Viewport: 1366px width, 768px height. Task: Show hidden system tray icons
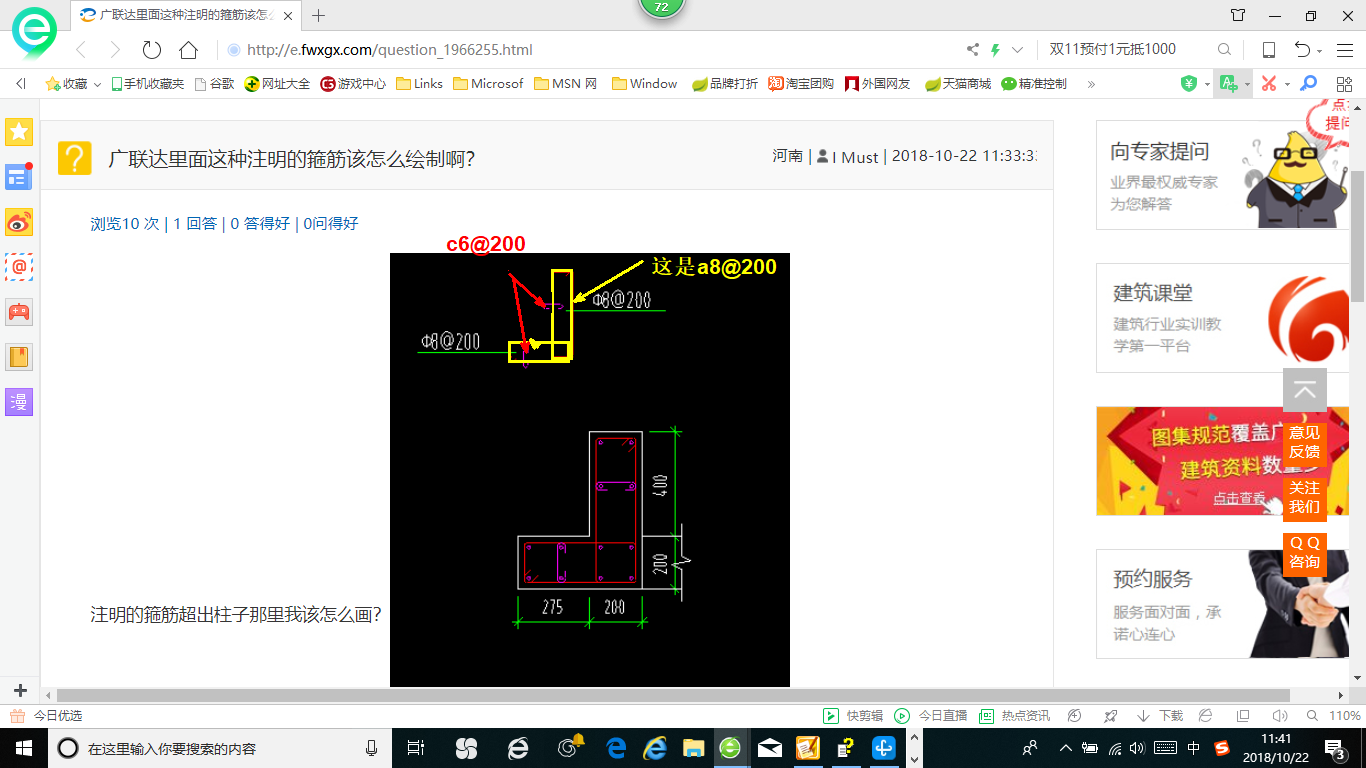(1066, 748)
